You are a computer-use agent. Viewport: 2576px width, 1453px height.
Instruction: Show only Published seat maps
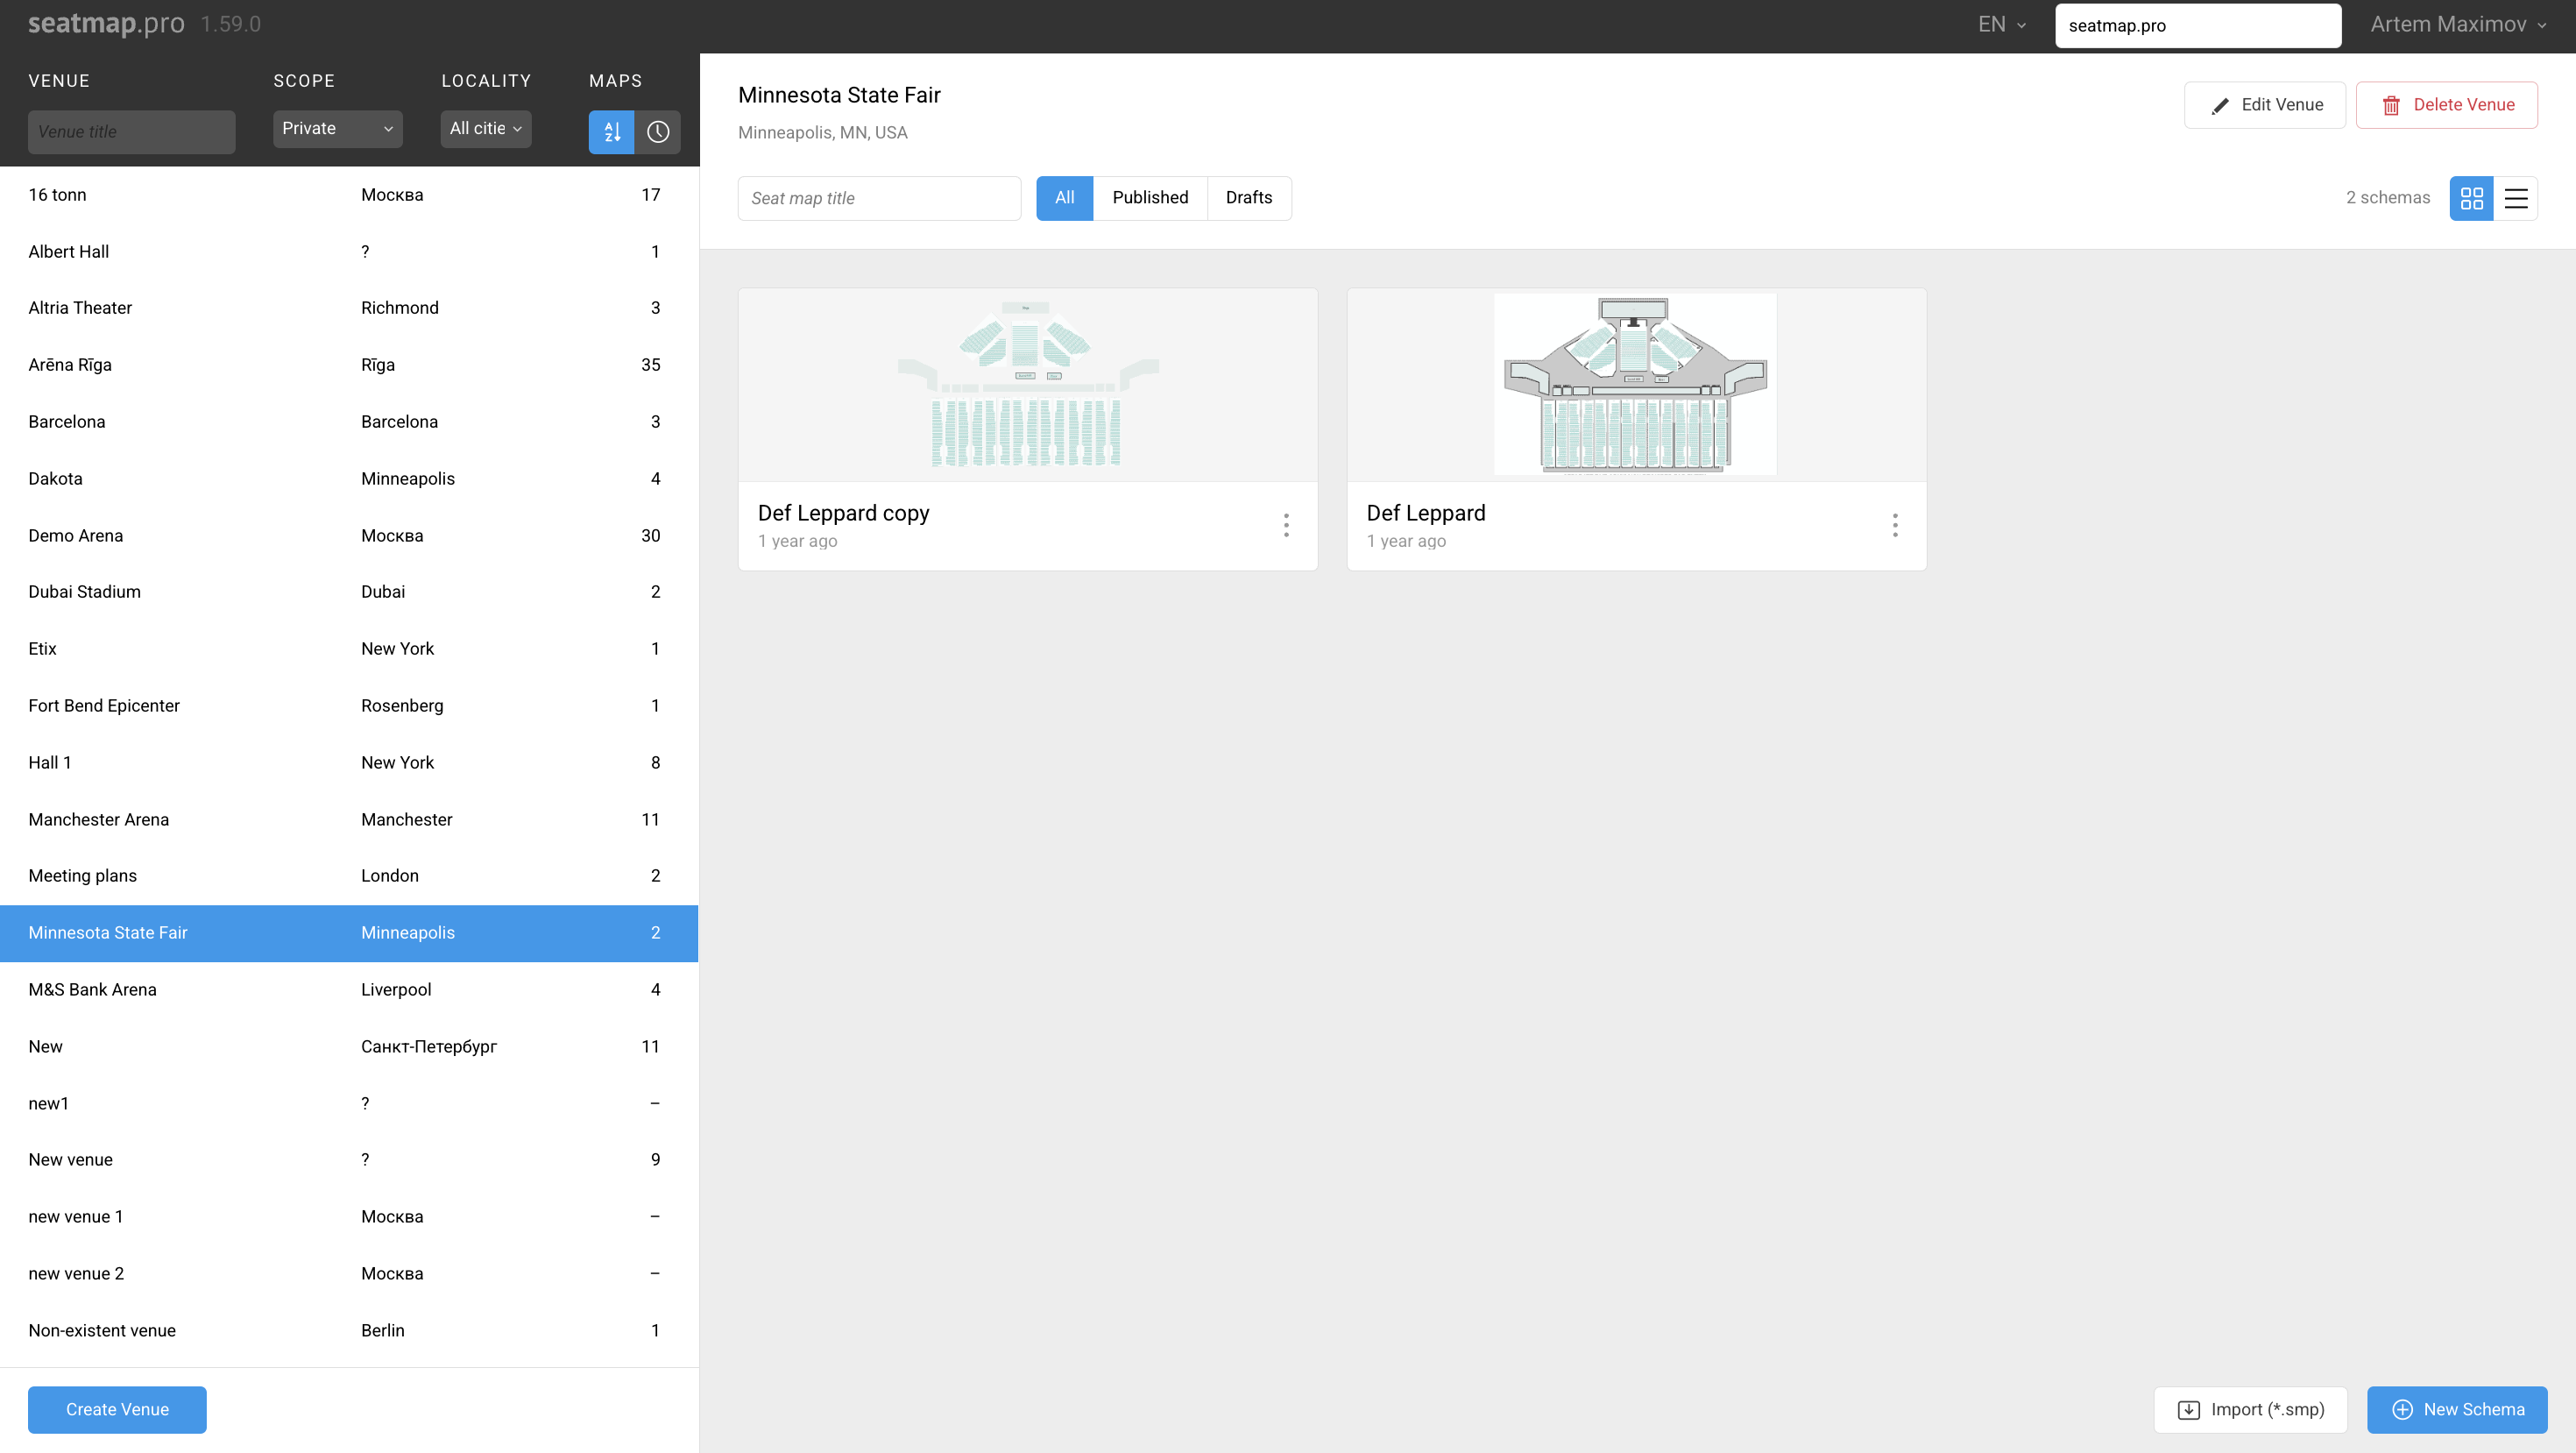[1150, 198]
